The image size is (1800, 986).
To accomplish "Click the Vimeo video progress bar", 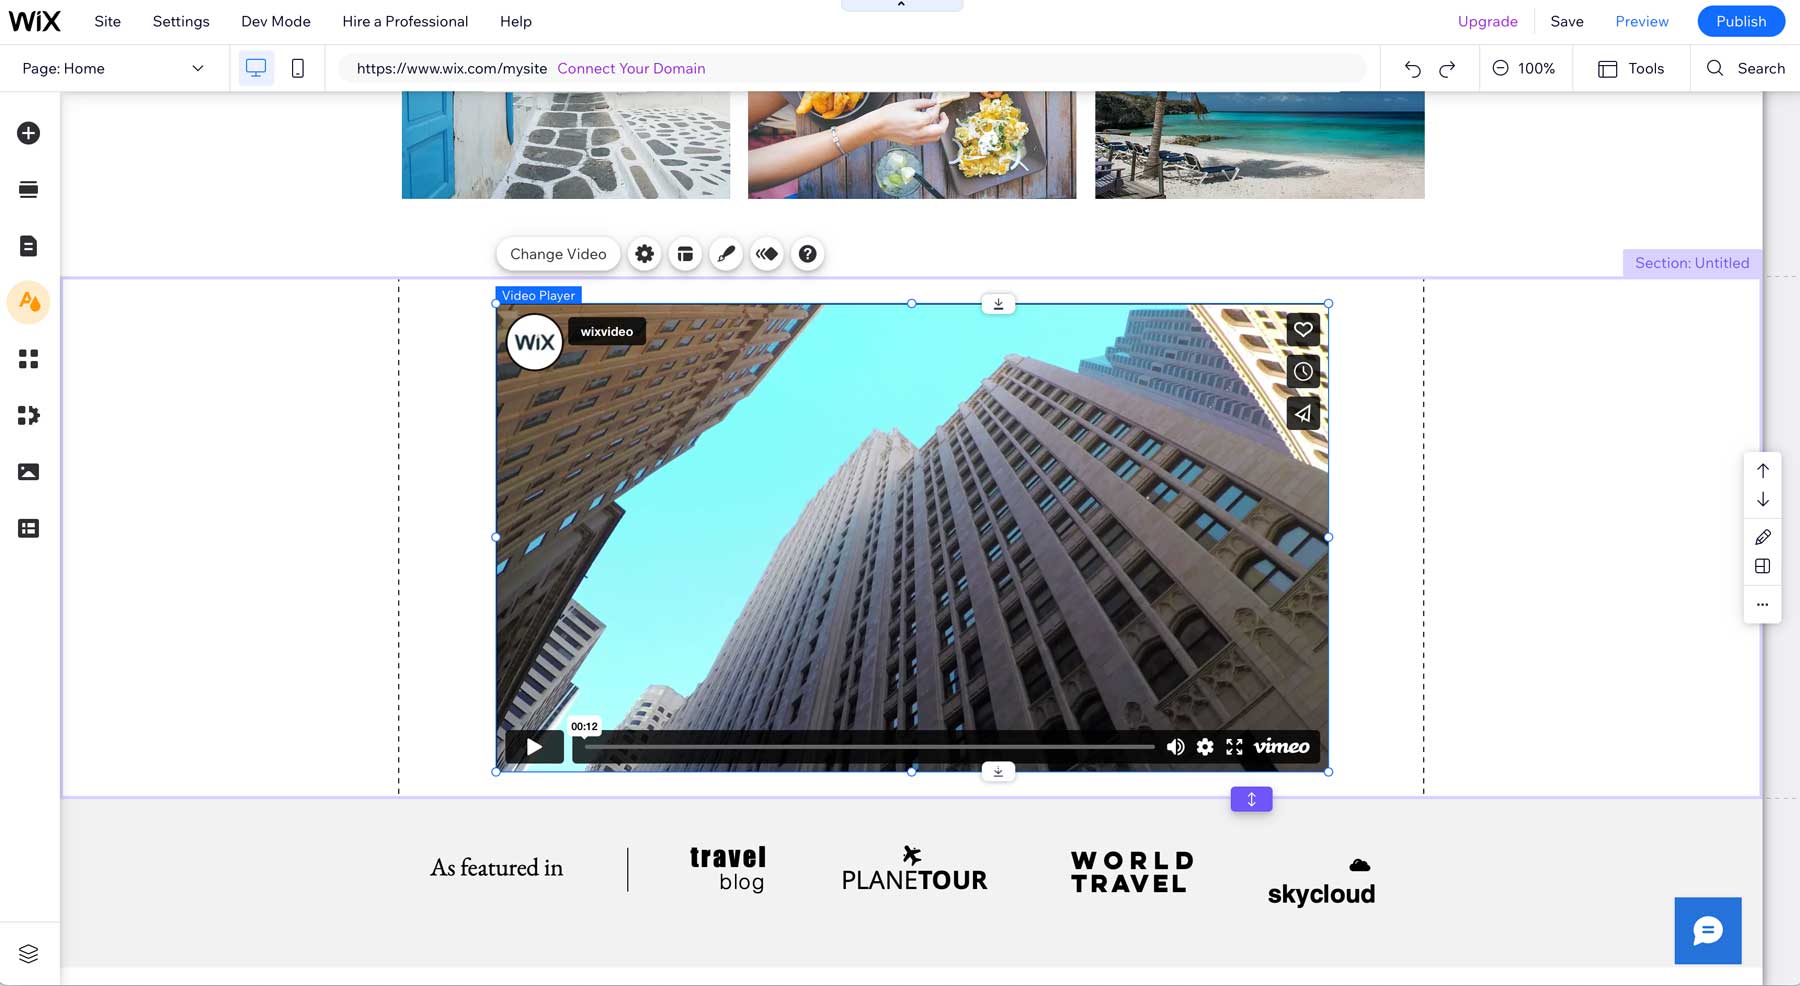I will [x=870, y=746].
